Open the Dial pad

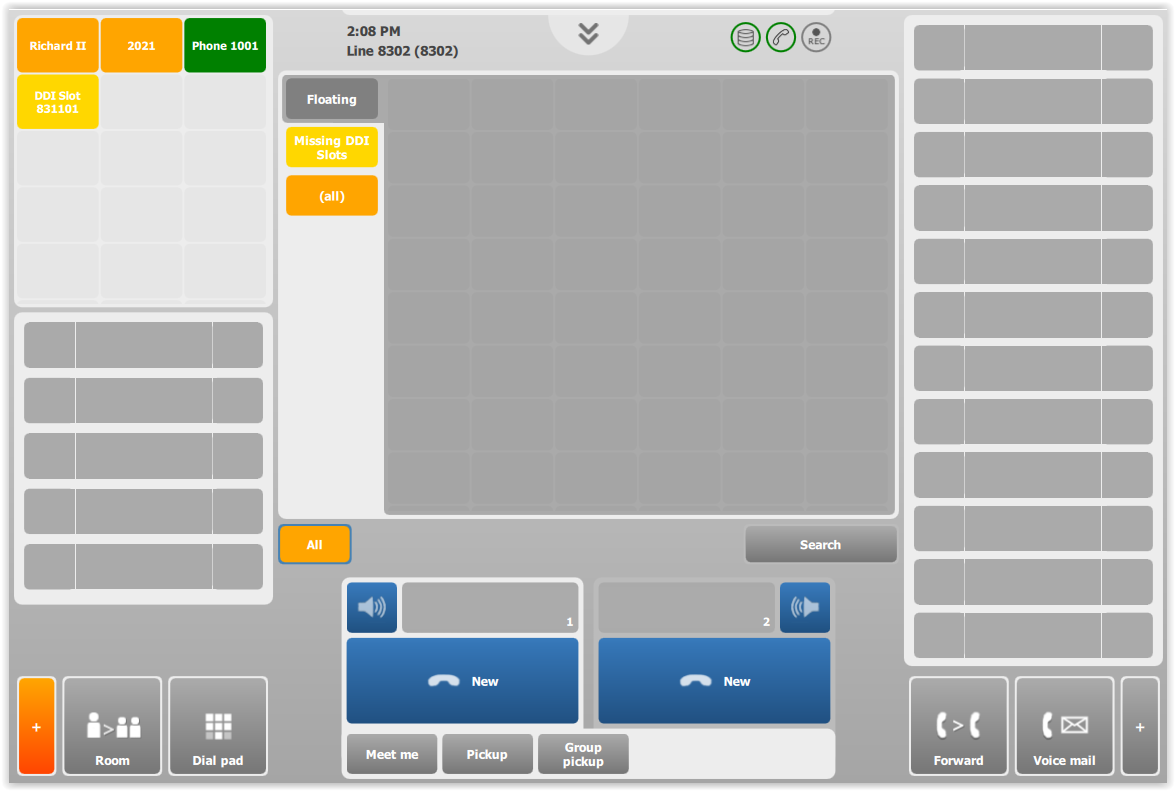pyautogui.click(x=218, y=726)
